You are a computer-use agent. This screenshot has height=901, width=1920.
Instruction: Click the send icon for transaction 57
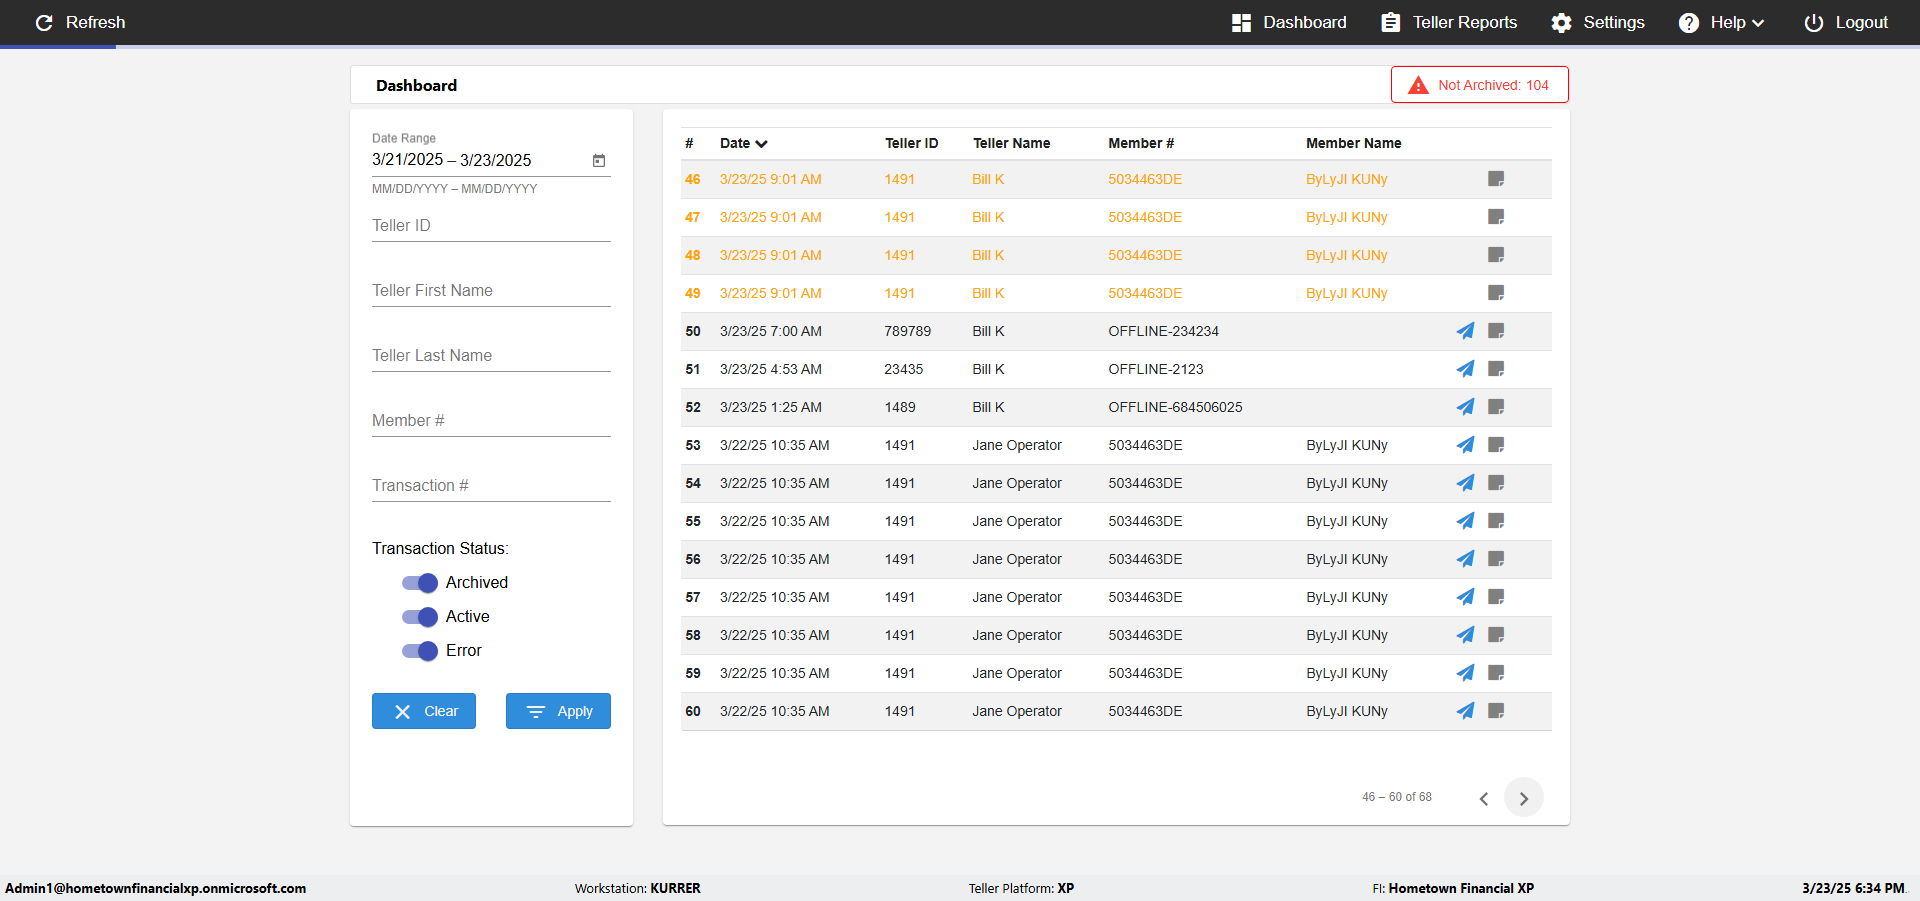click(1465, 597)
